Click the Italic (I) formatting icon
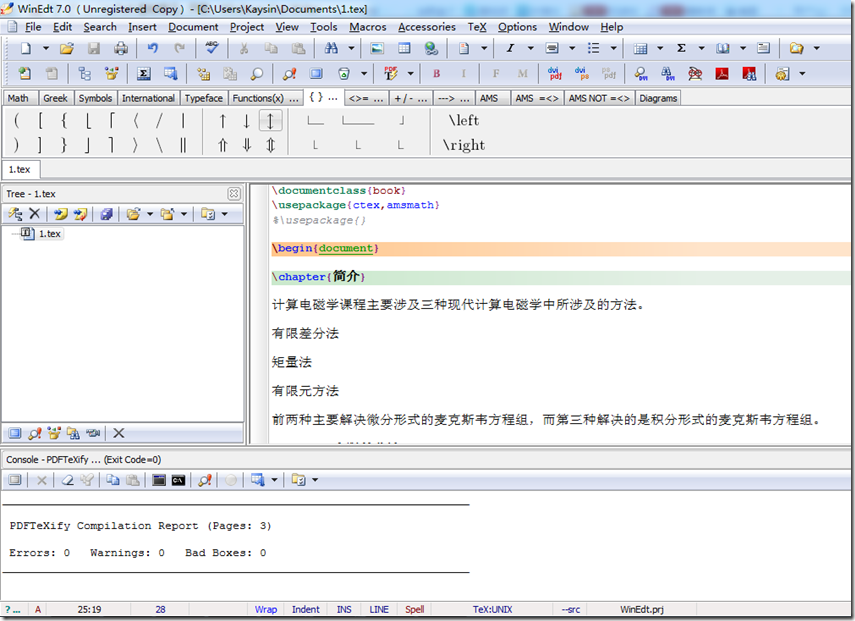This screenshot has width=855, height=621. coord(463,73)
